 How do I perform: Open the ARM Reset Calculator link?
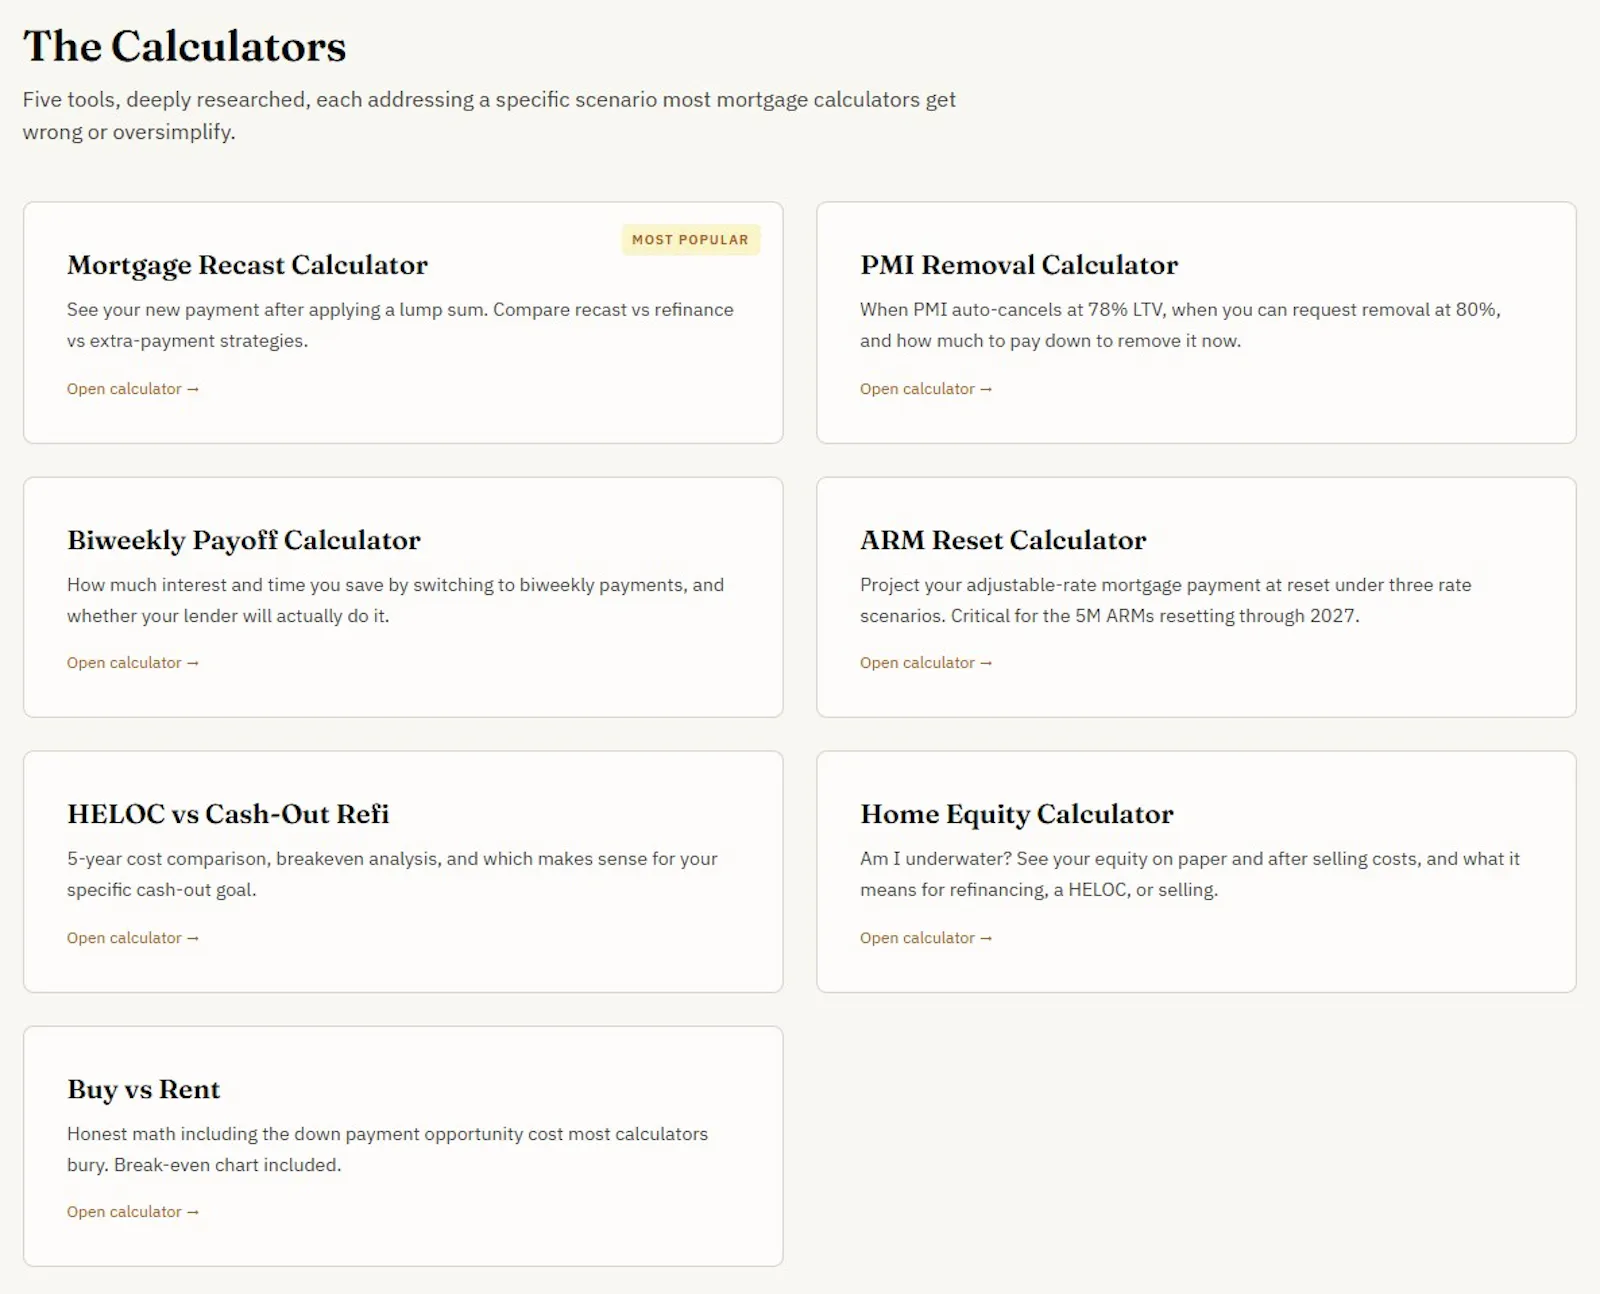[926, 663]
